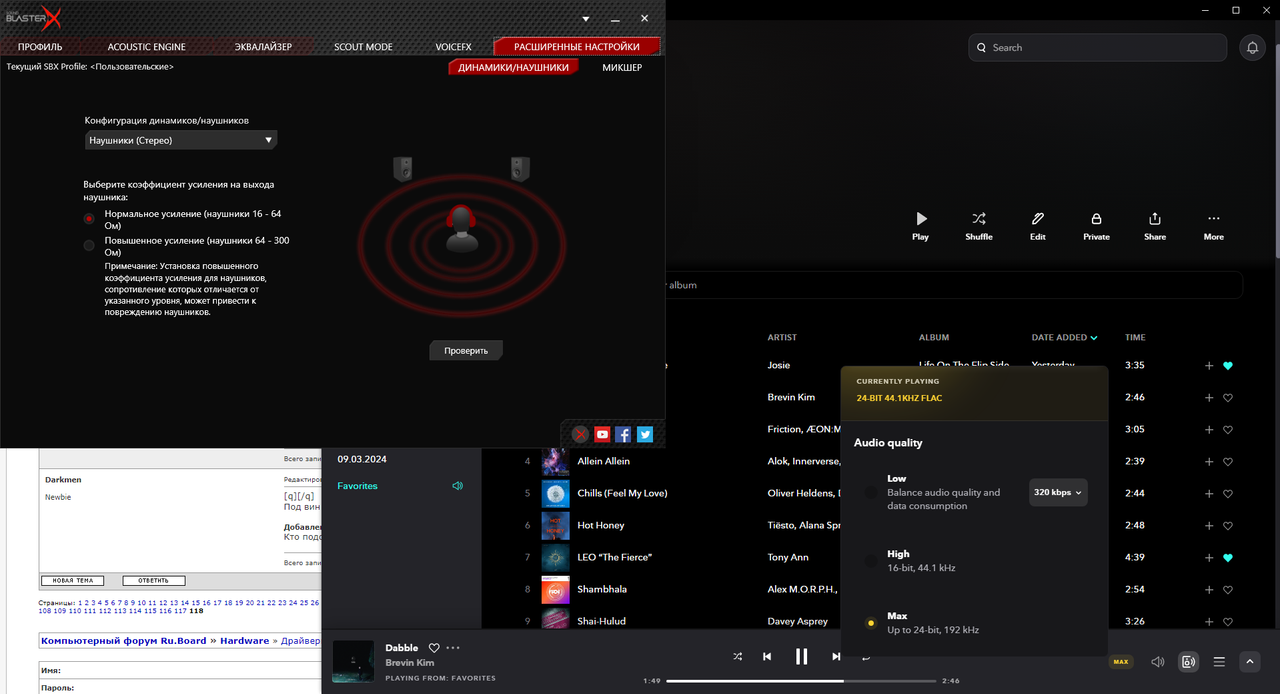Image resolution: width=1280 pixels, height=694 pixels.
Task: Open YouTube icon in Sound Blaster window
Action: (602, 434)
